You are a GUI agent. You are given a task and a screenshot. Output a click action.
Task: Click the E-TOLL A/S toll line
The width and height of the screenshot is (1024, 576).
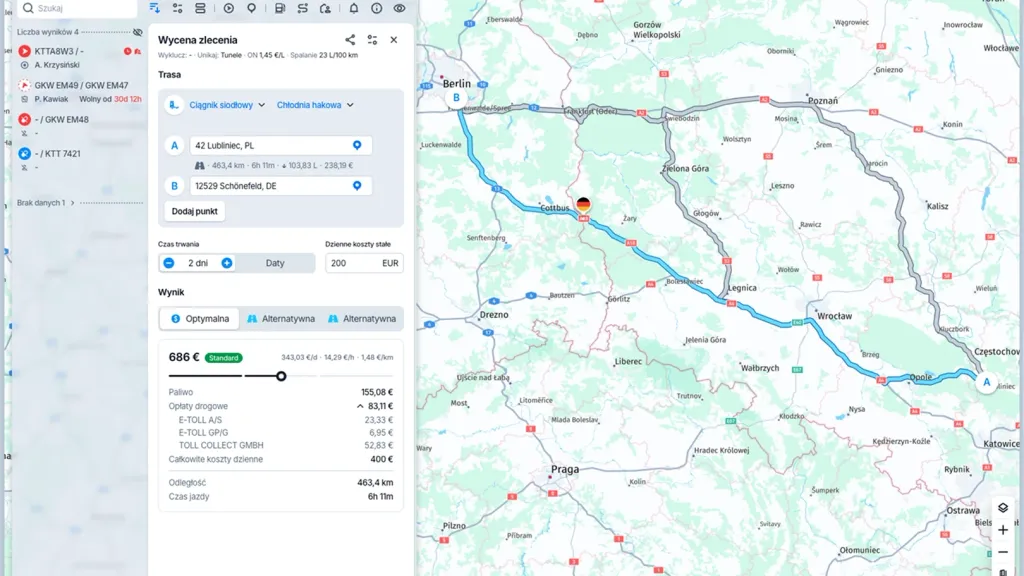[x=281, y=420]
